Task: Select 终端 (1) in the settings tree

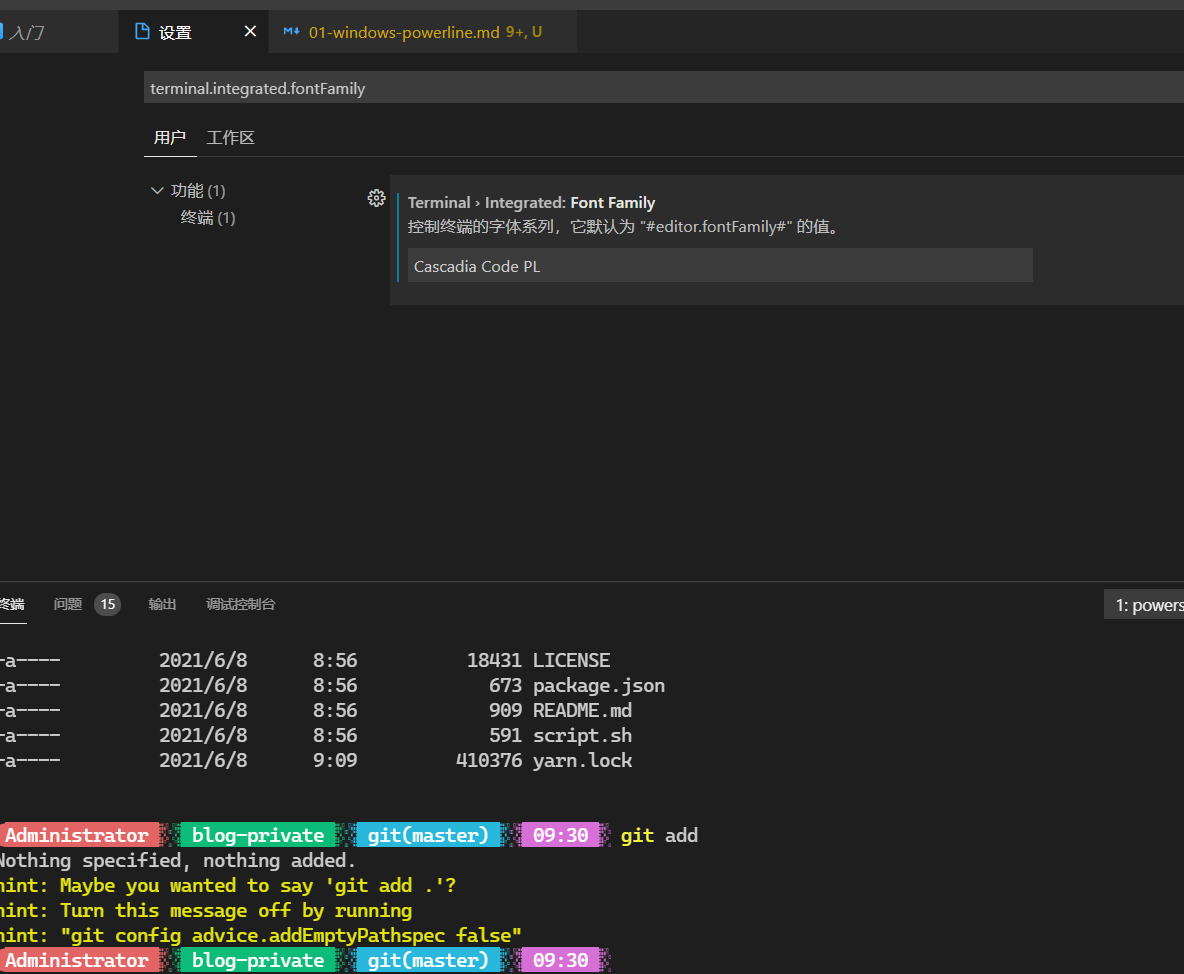Action: (207, 217)
